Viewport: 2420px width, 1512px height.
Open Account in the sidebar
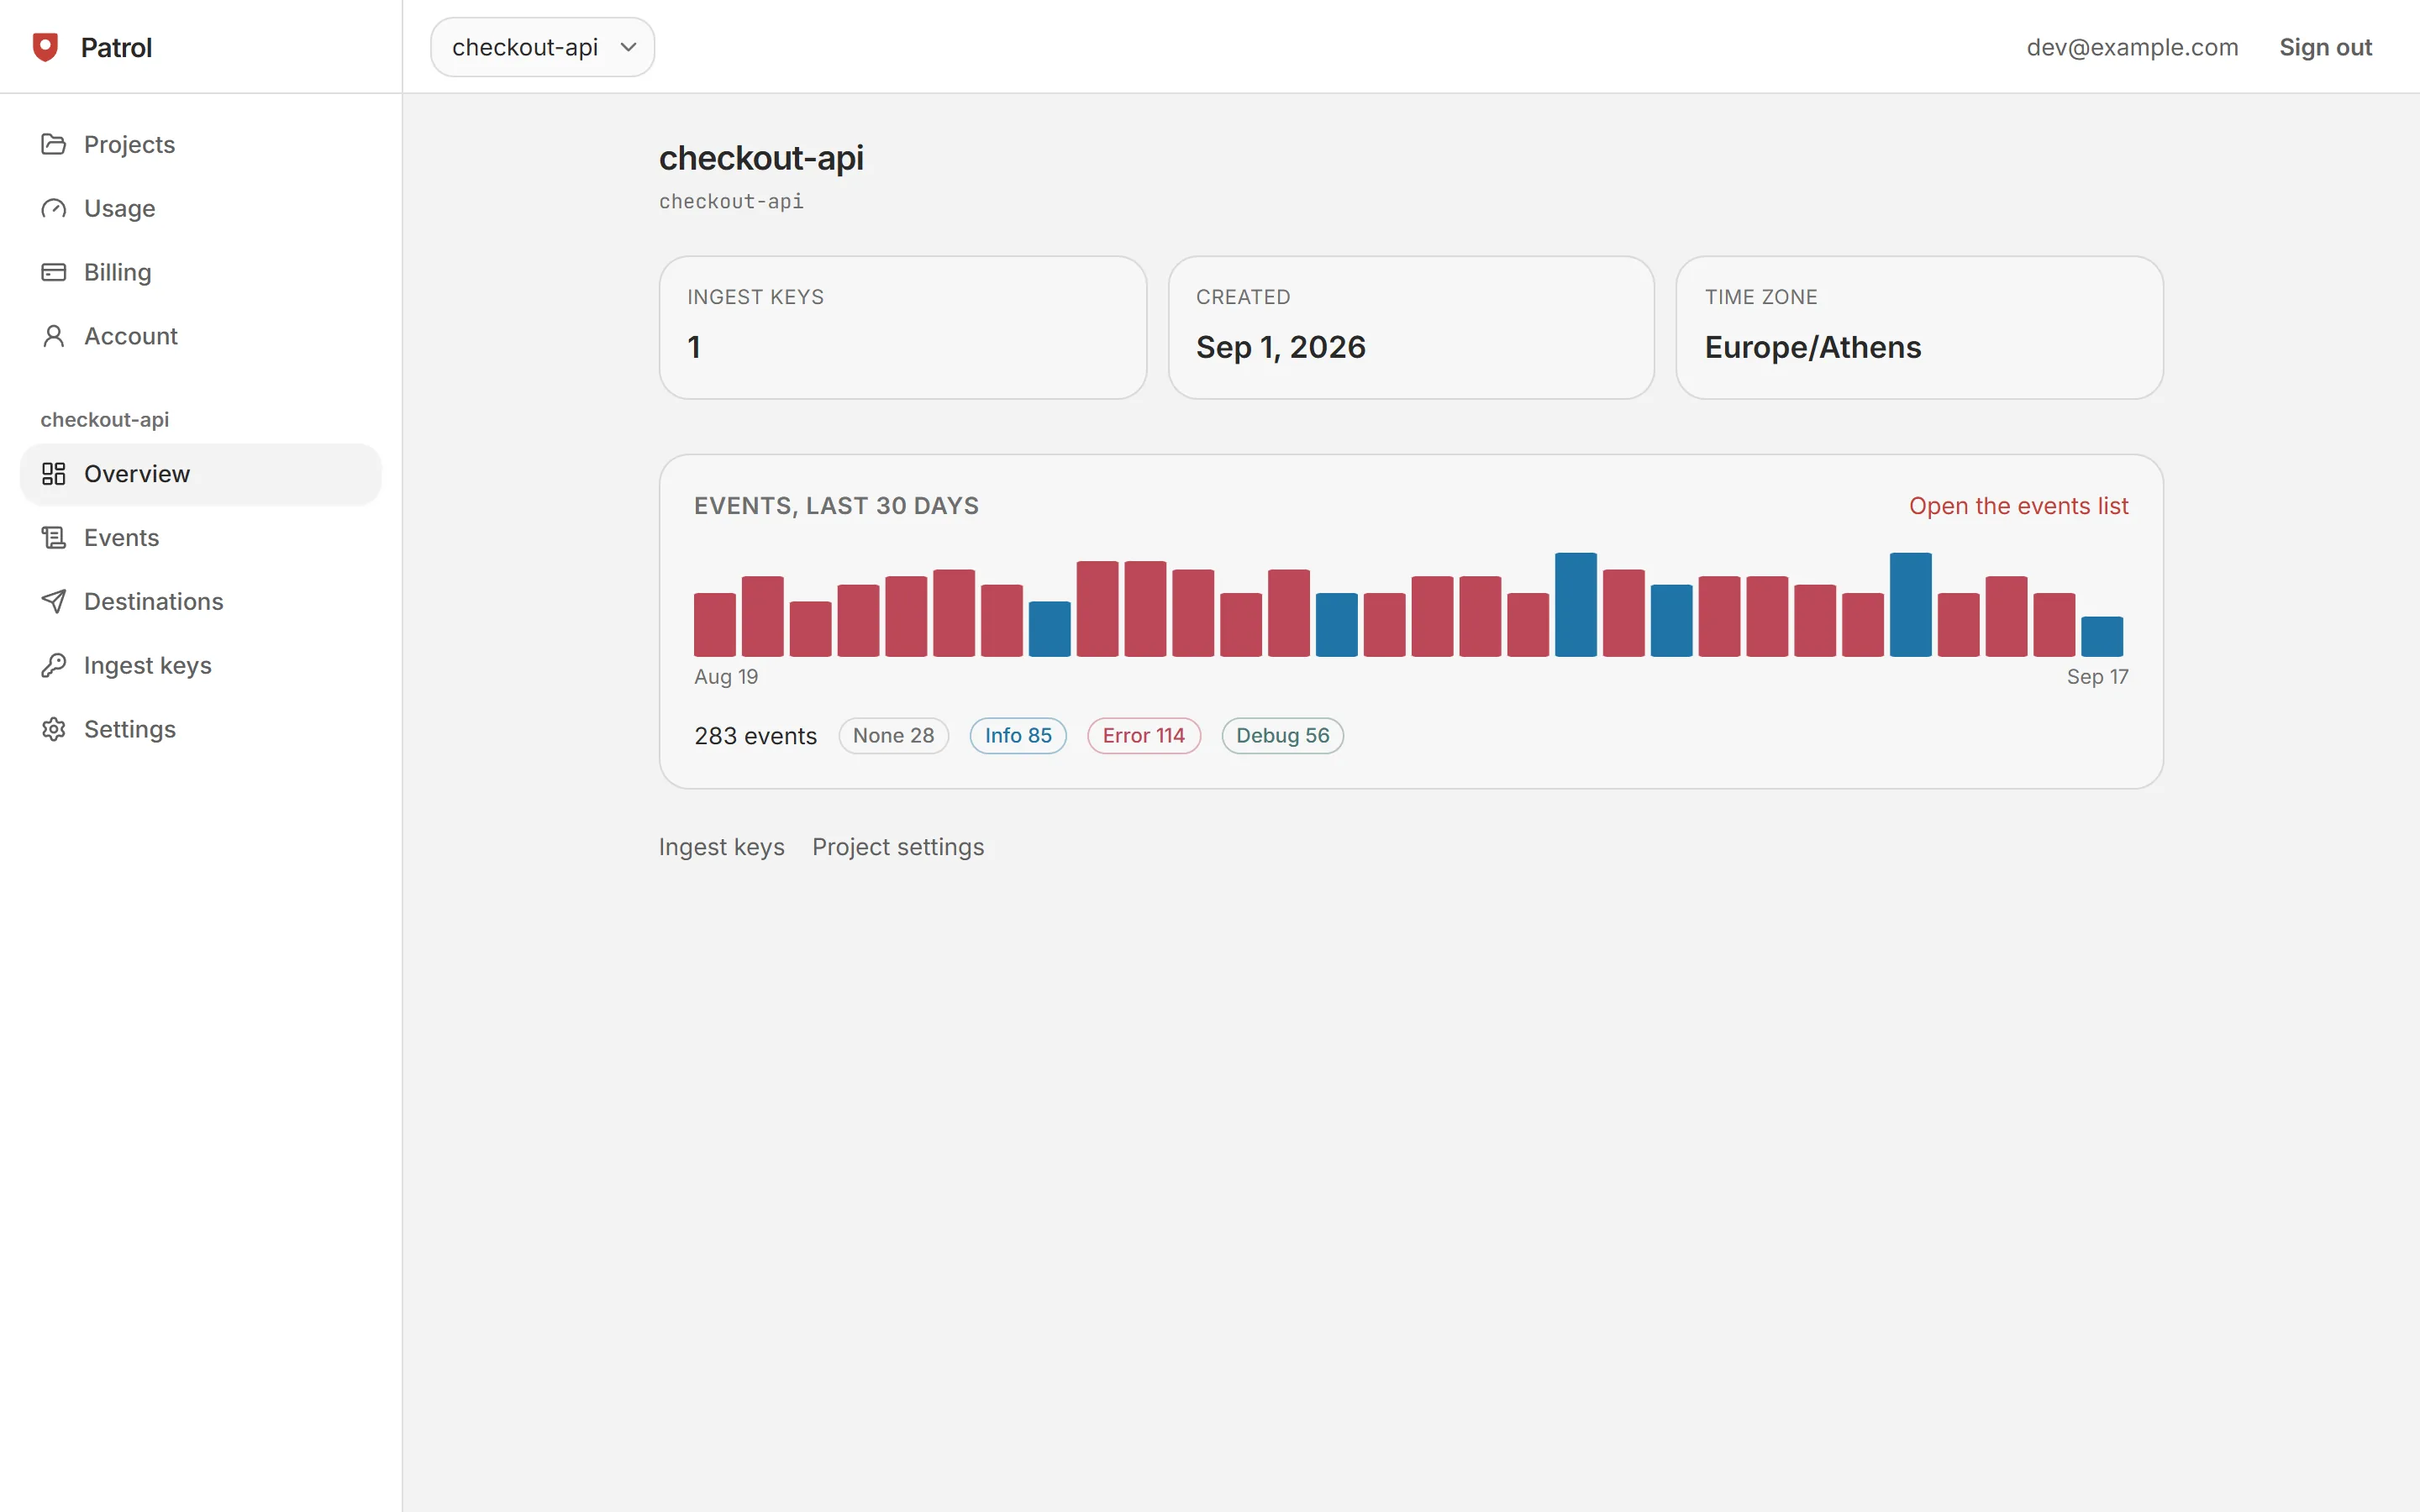point(200,336)
